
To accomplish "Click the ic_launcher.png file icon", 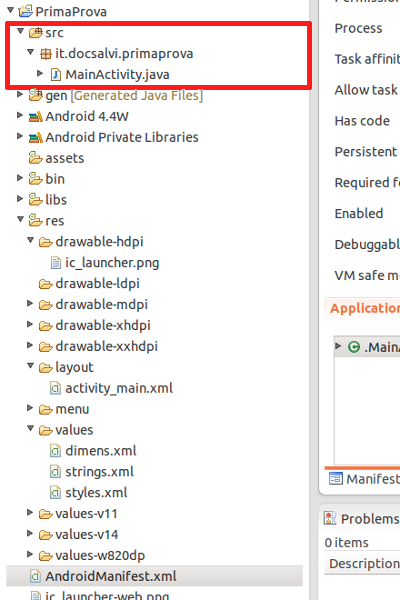I will (56, 262).
